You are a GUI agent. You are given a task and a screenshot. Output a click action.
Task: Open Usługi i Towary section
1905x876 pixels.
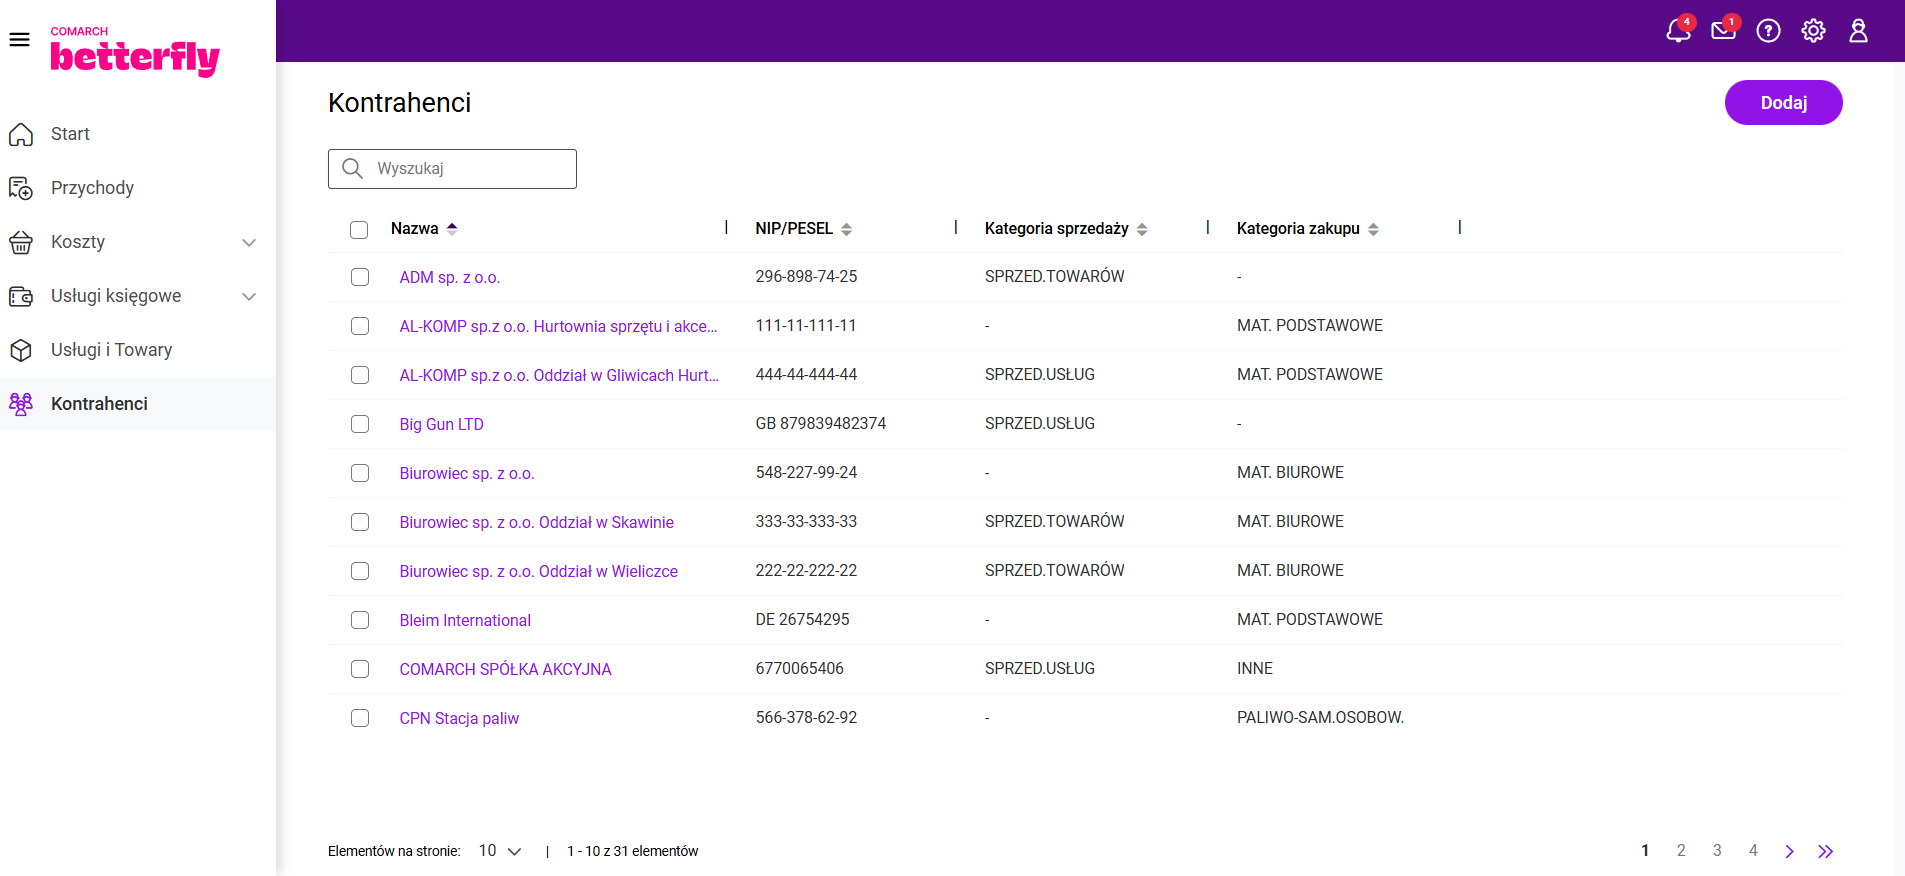111,350
